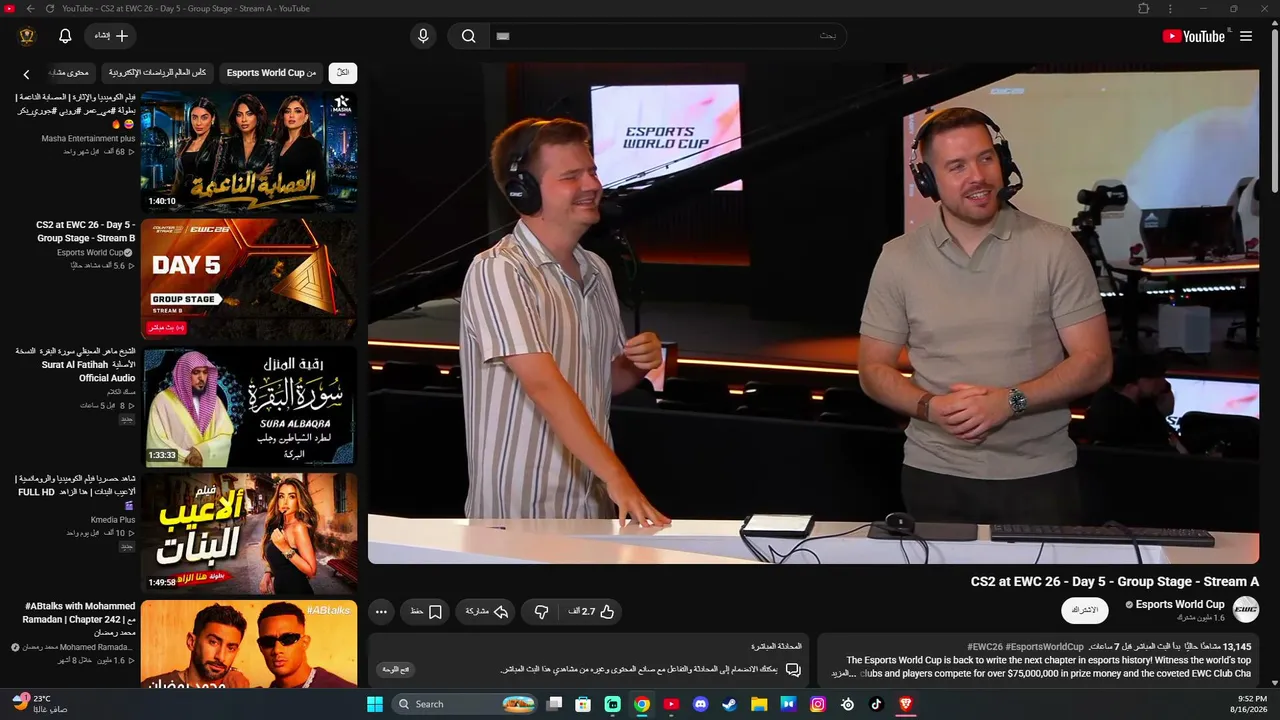Open Google Chrome from the taskbar

[x=642, y=704]
